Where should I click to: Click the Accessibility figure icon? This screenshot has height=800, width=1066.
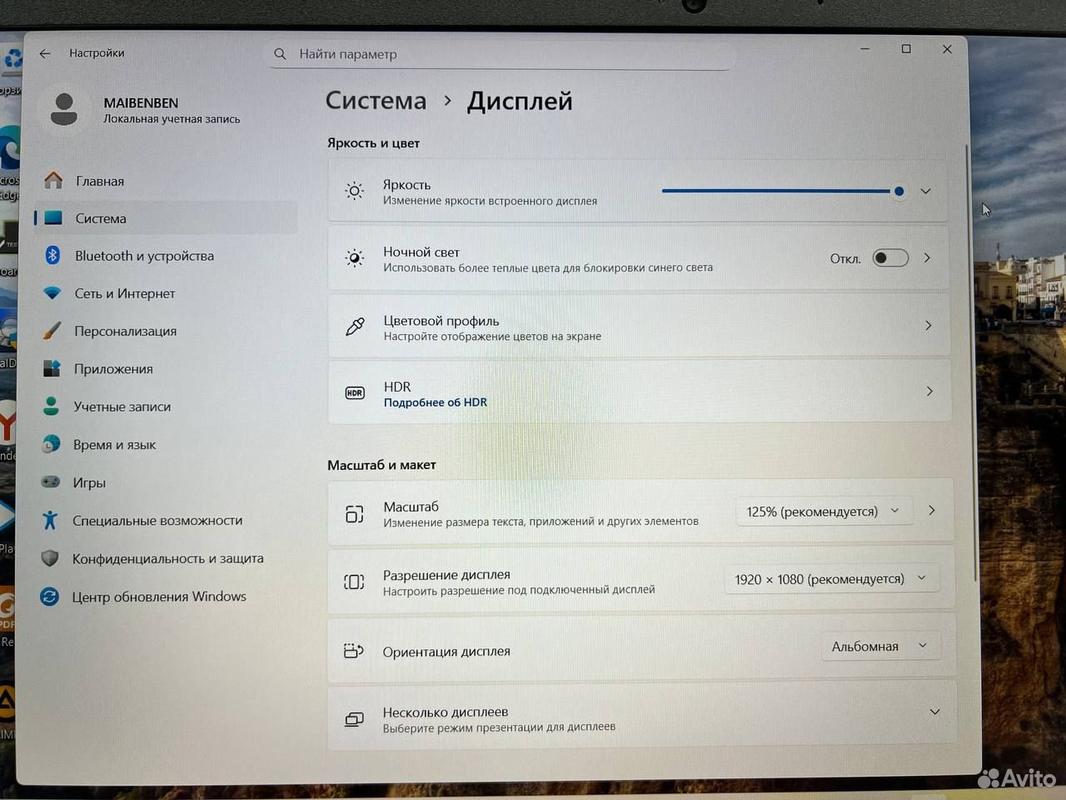coord(50,520)
